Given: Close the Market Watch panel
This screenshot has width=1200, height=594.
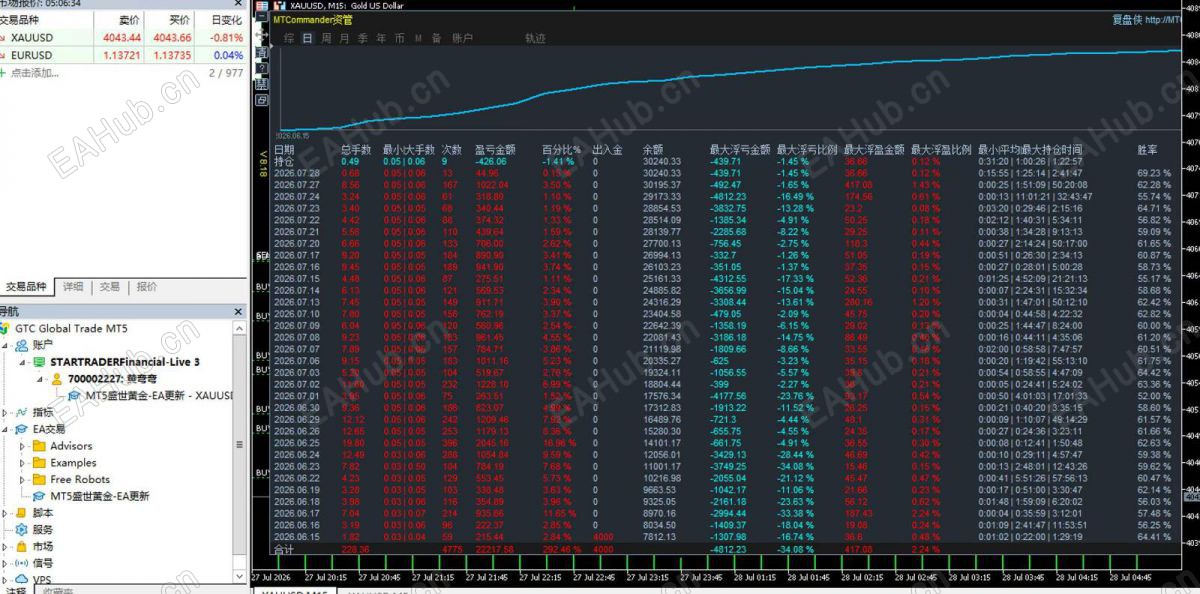Looking at the screenshot, I should 239,4.
